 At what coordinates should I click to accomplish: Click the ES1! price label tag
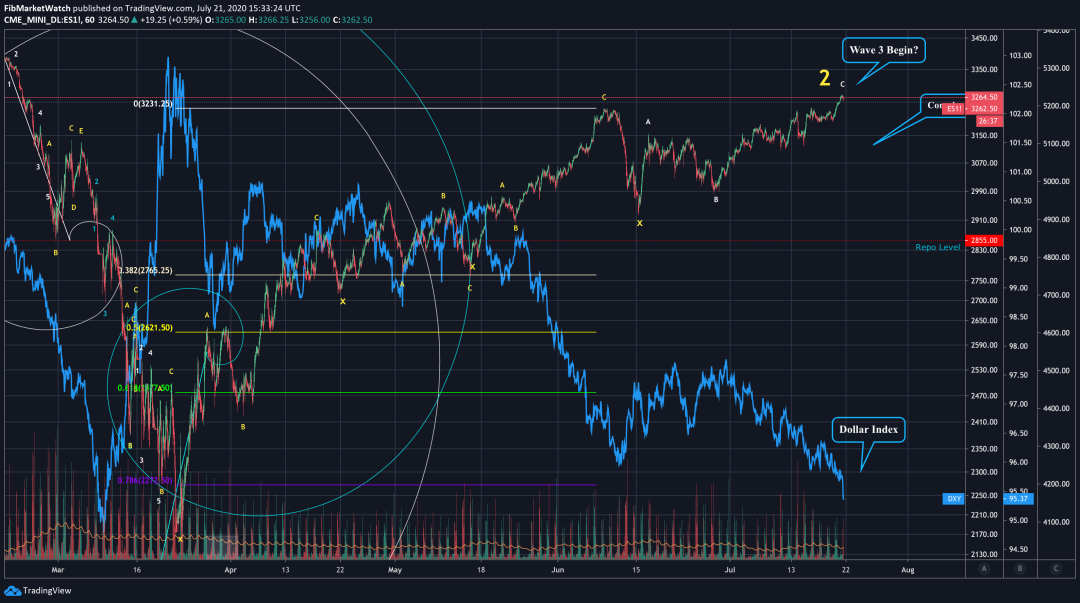[955, 108]
